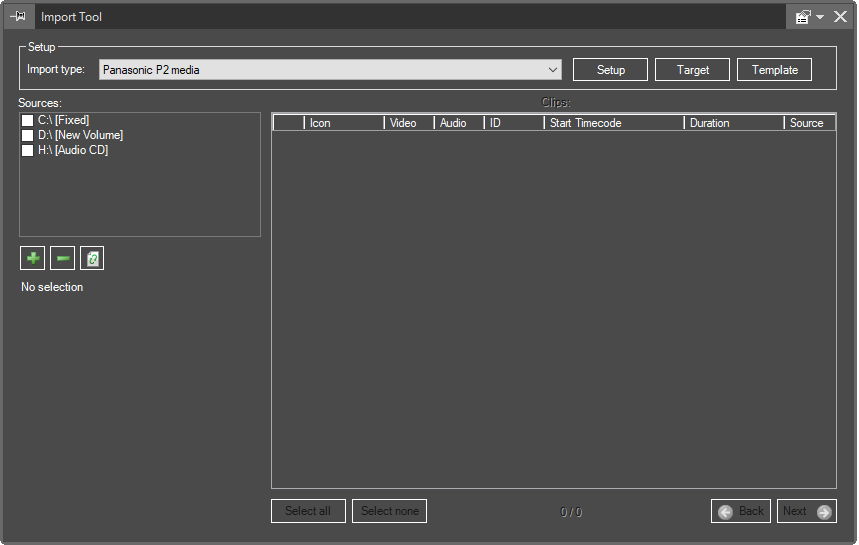Click the ID column header

[513, 123]
